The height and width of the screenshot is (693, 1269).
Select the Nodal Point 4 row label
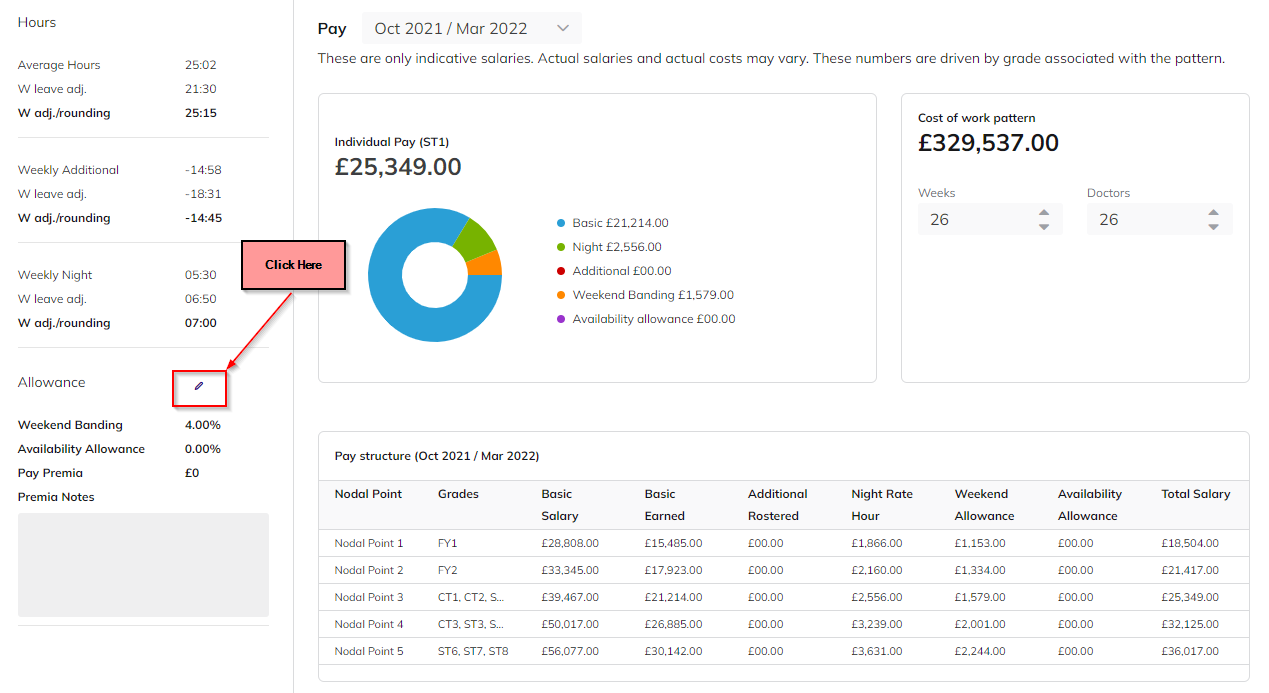tap(369, 624)
